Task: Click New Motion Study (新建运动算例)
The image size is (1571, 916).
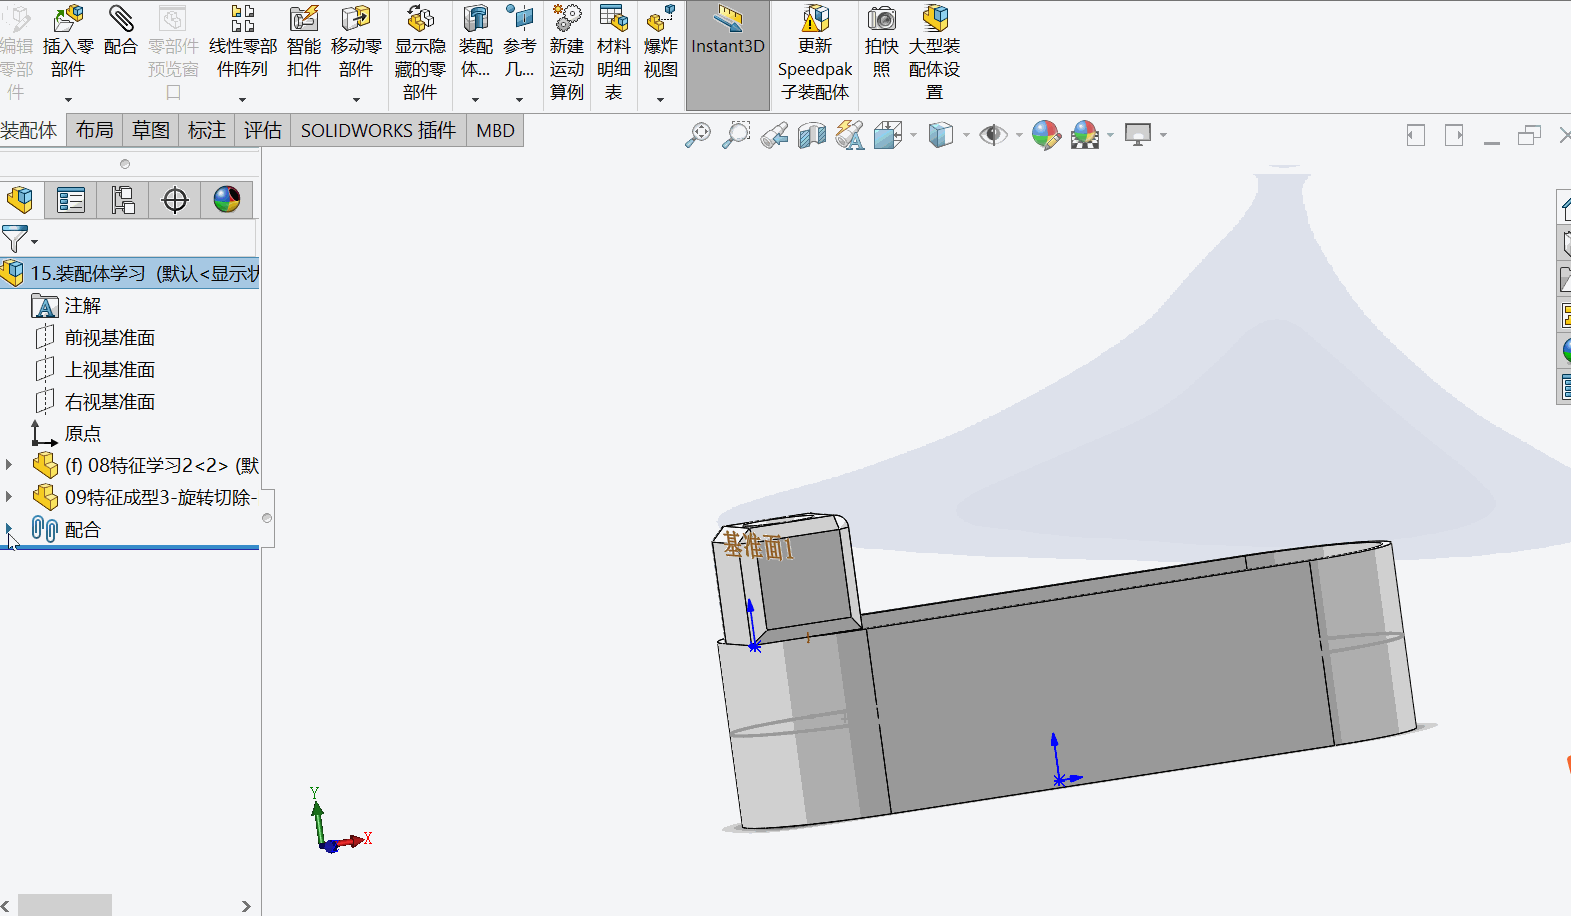Action: coord(566,53)
